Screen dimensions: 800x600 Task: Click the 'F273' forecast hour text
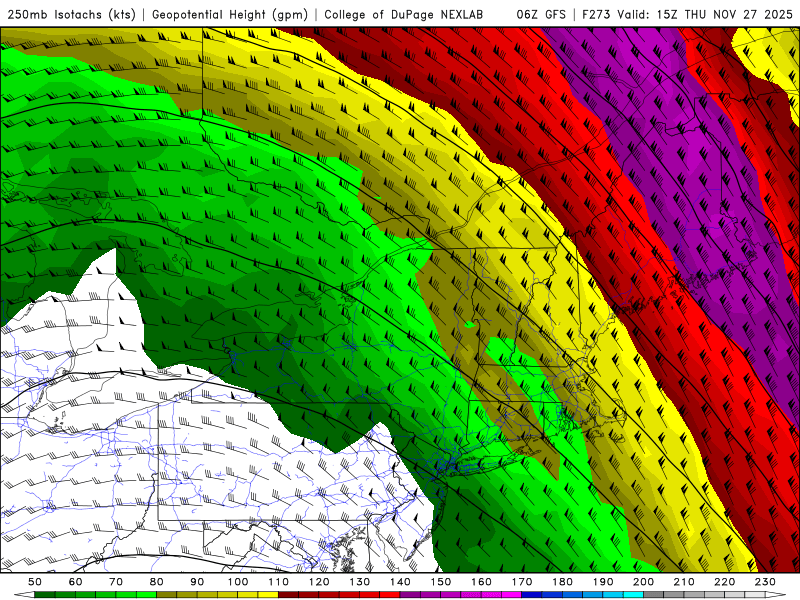597,15
